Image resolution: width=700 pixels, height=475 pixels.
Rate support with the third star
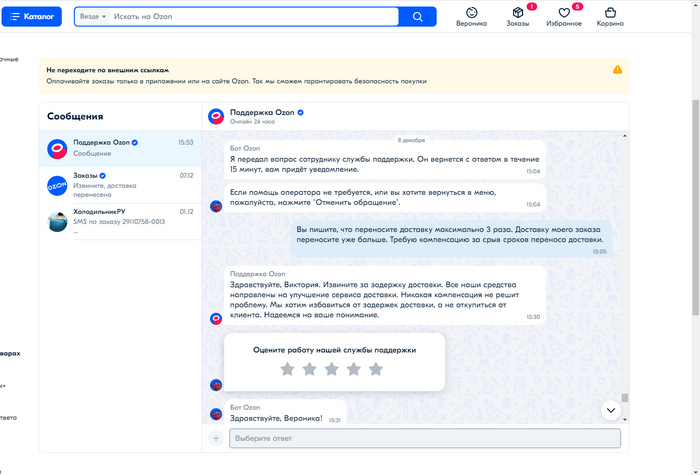tap(331, 369)
